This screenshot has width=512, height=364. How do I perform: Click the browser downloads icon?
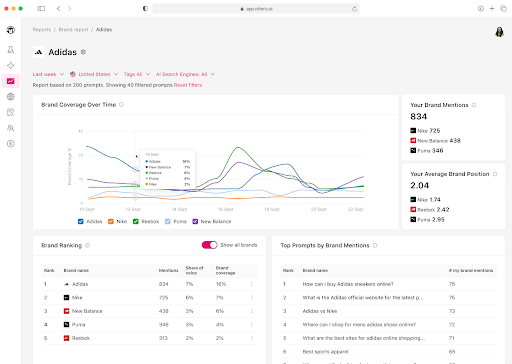coord(481,9)
